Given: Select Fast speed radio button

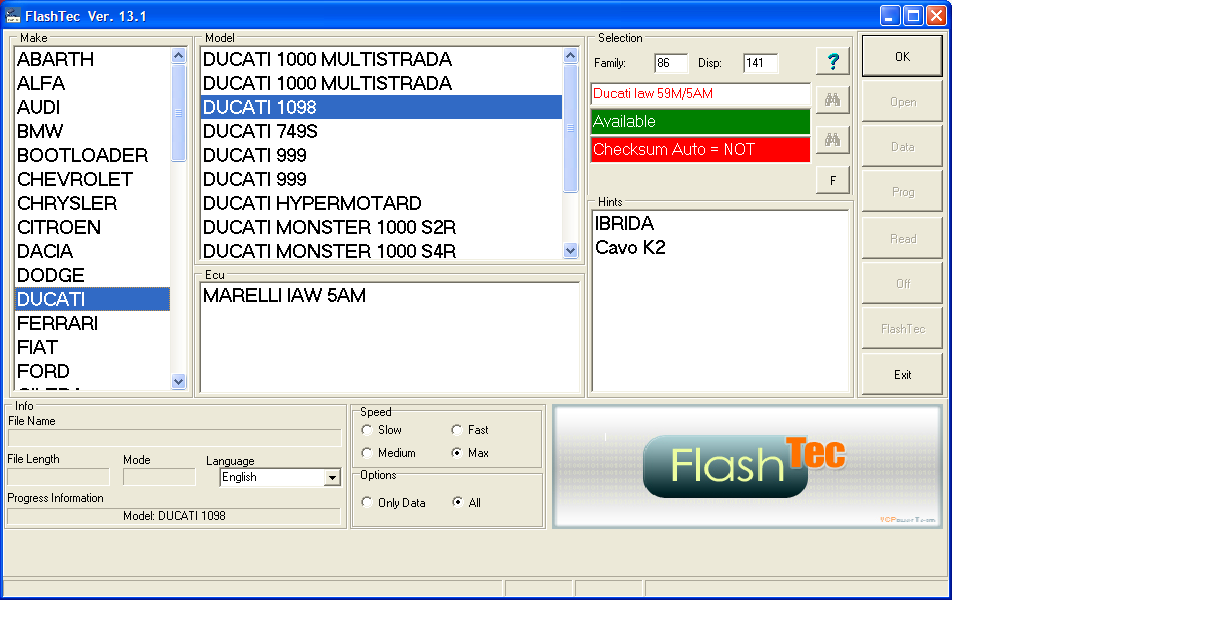Looking at the screenshot, I should pyautogui.click(x=457, y=430).
